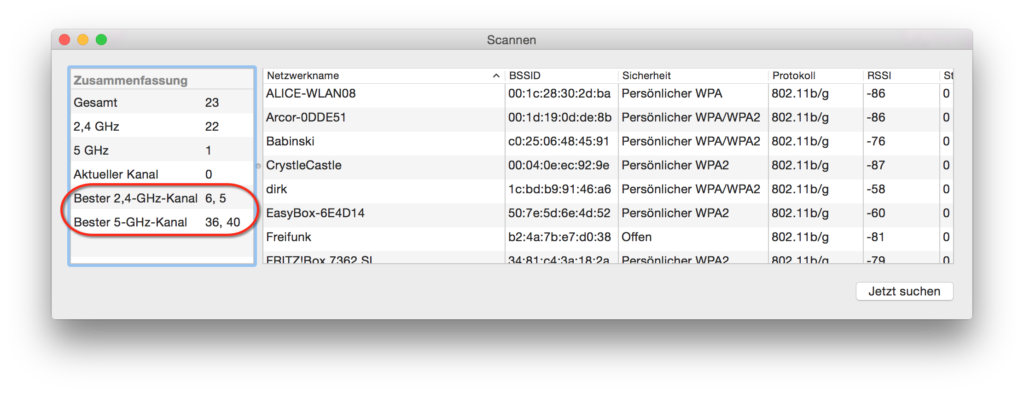Select the Babinski network row
The width and height of the screenshot is (1024, 393).
(607, 142)
